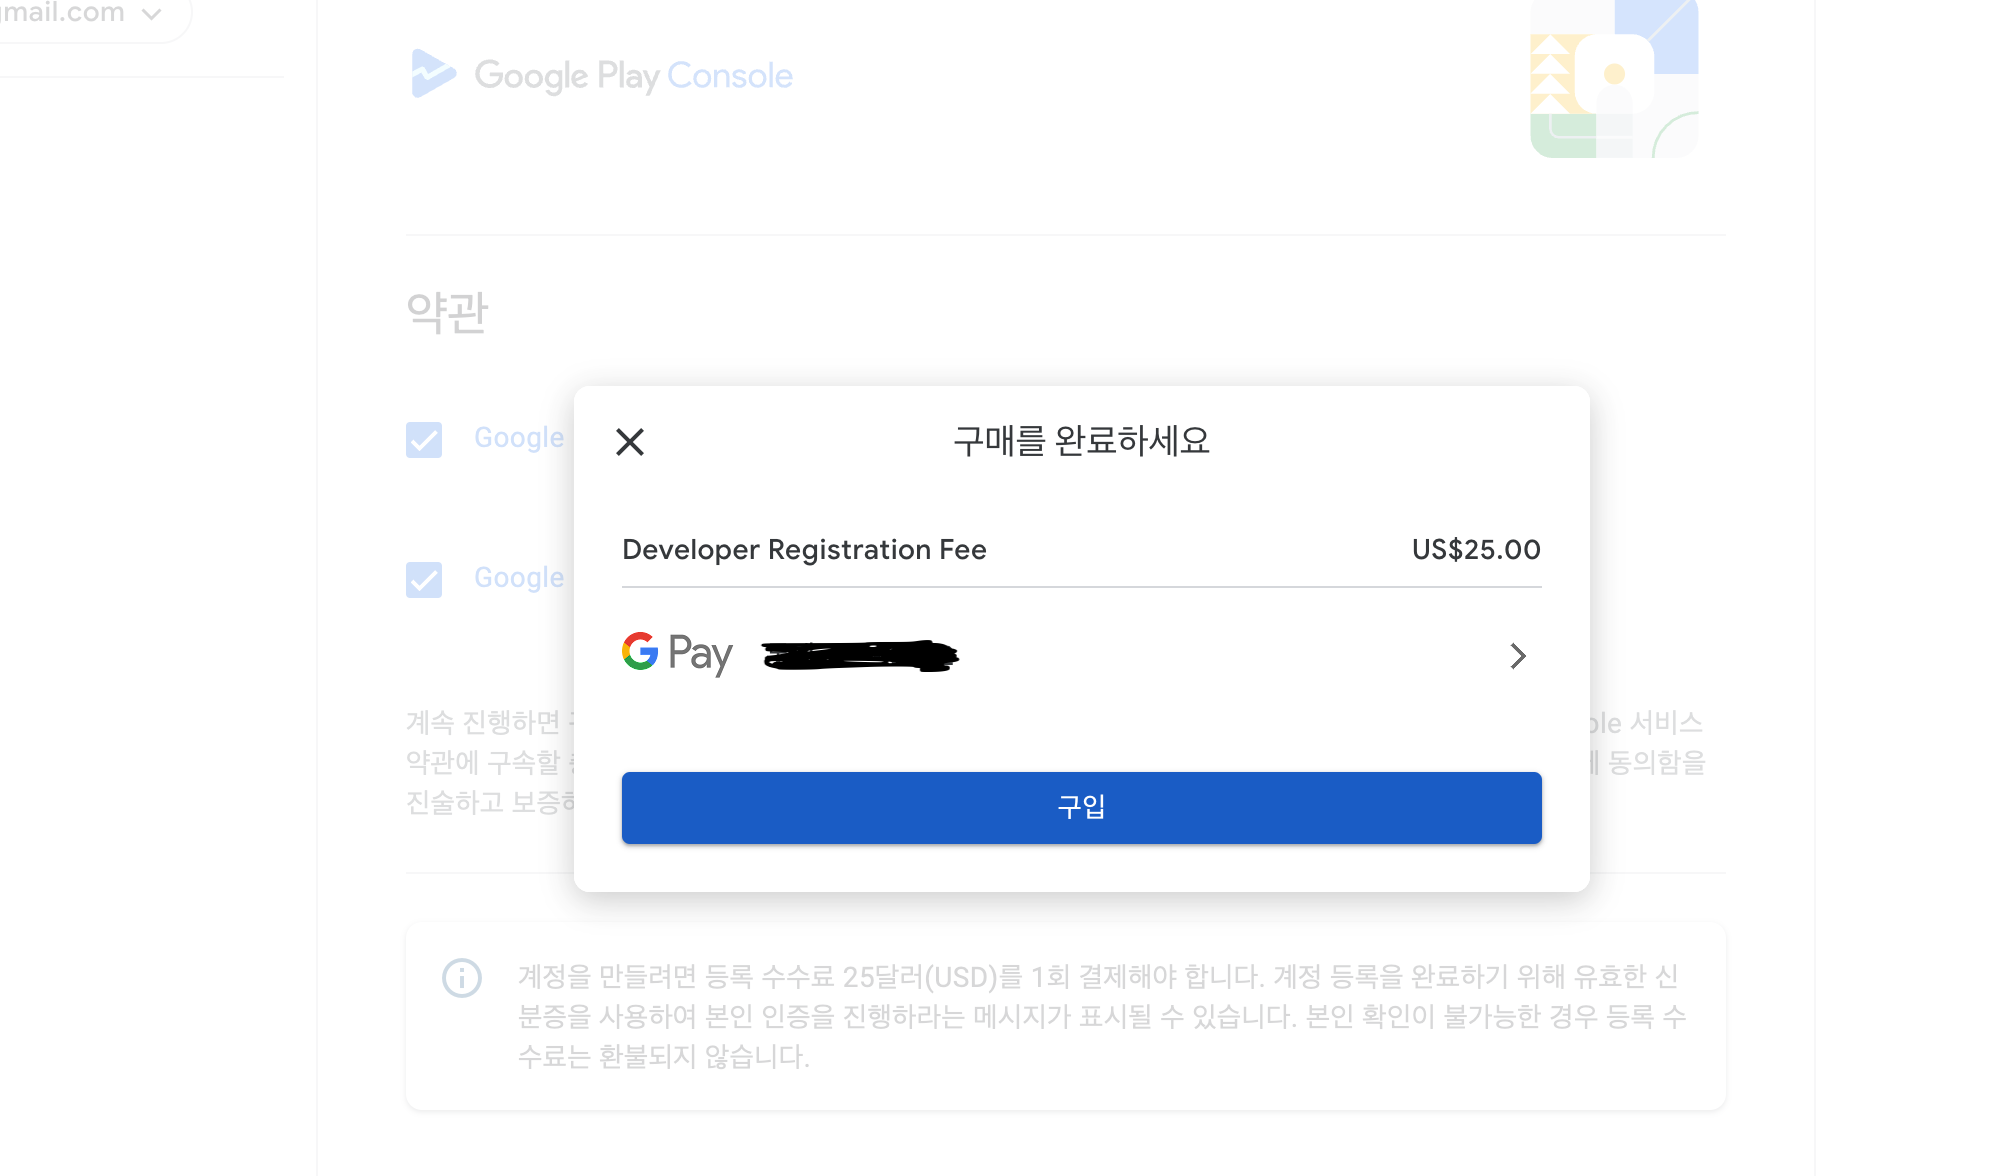
Task: Expand the email account dropdown arrow
Action: [152, 14]
